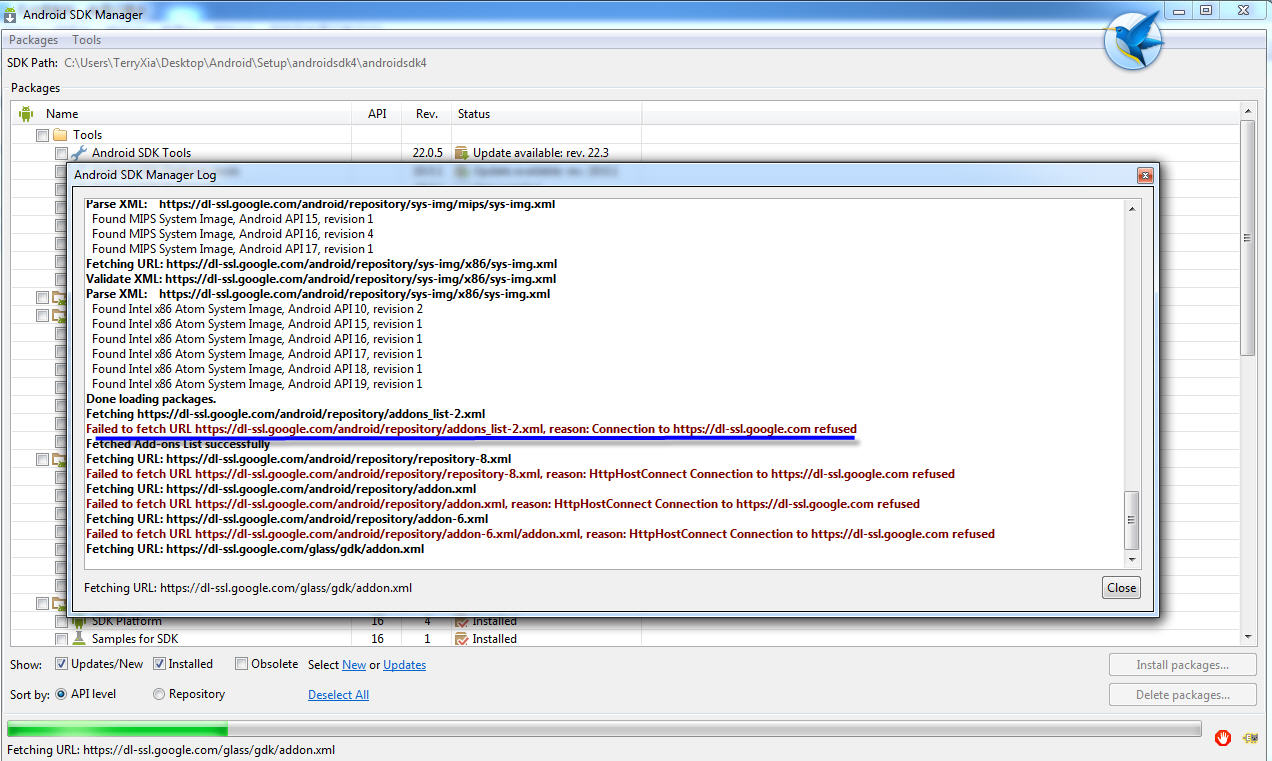
Task: Click the API column header
Action: pyautogui.click(x=377, y=114)
